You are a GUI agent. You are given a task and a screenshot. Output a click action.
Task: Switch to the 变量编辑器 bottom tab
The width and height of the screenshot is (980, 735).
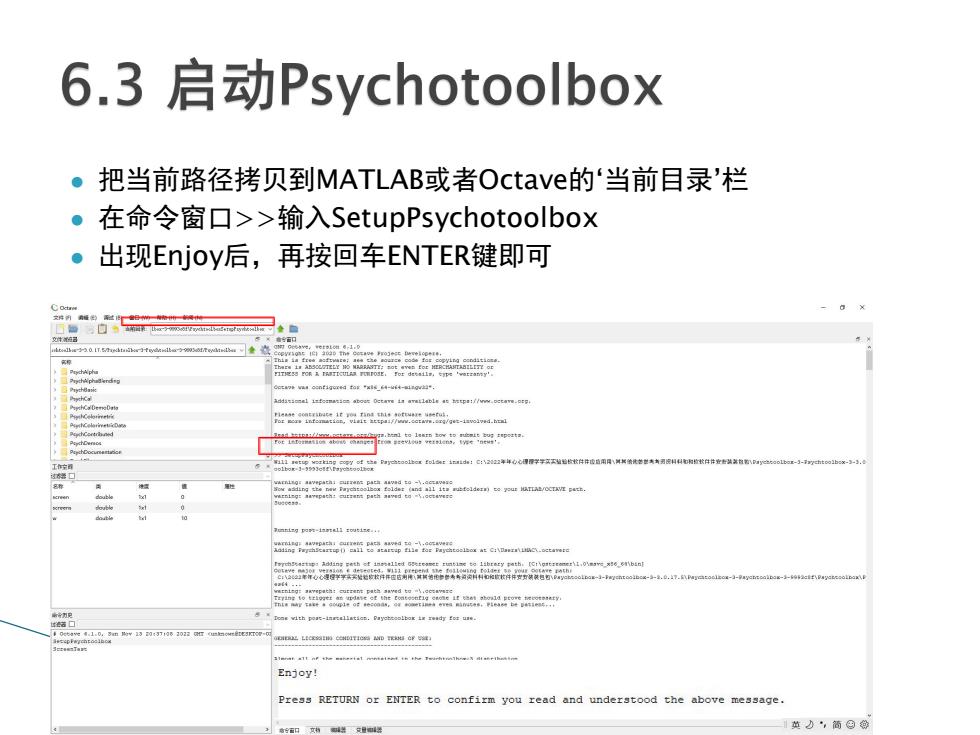pyautogui.click(x=369, y=729)
